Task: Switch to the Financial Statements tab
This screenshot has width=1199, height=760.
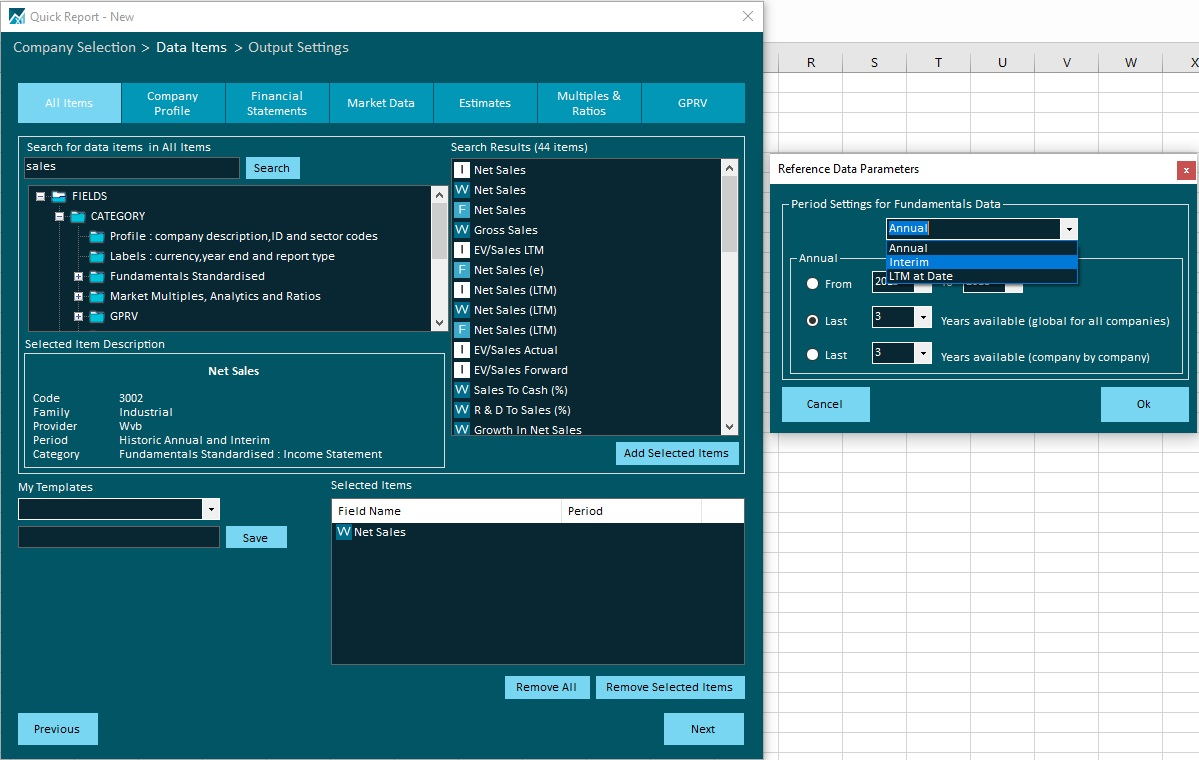Action: [277, 103]
